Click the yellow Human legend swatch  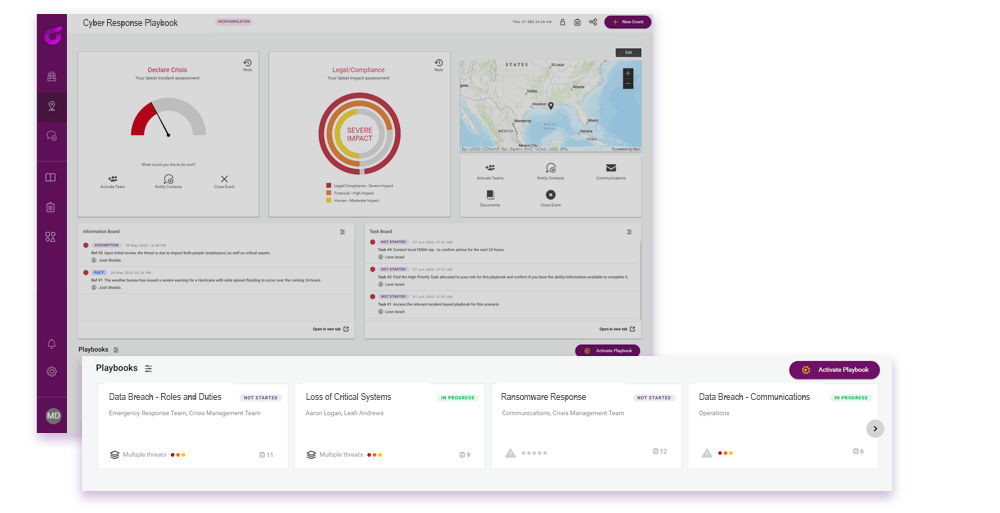(x=328, y=200)
